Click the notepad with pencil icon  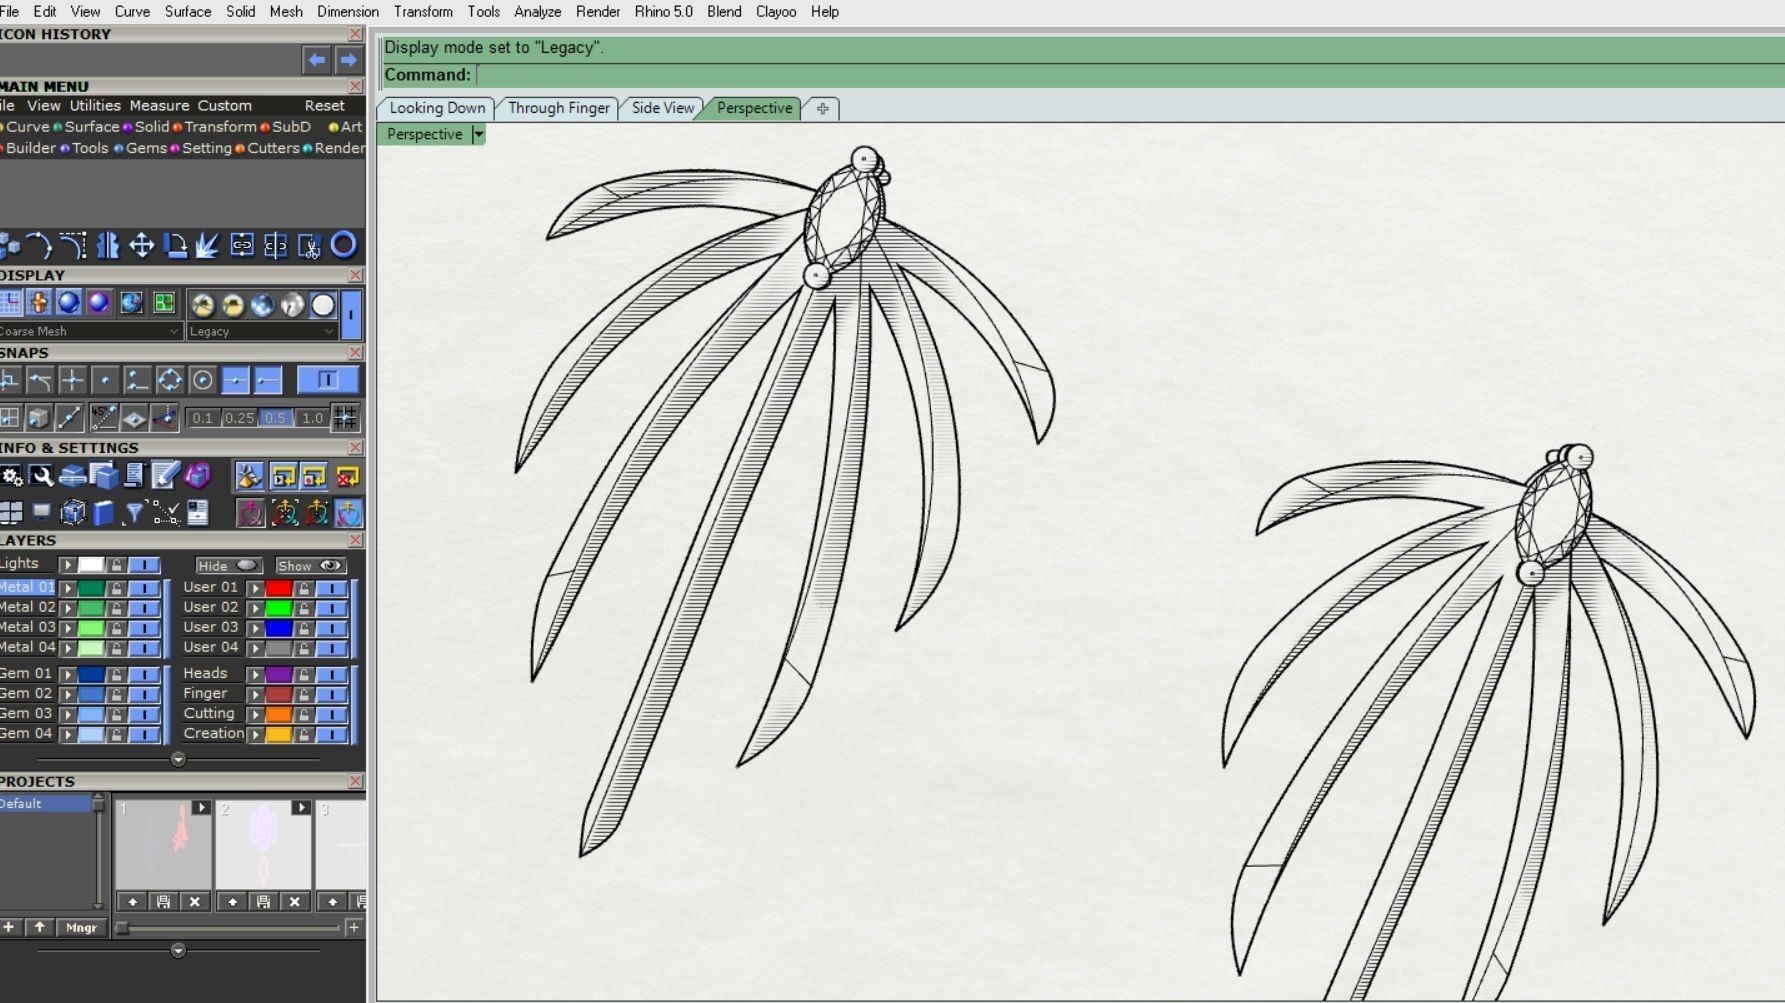165,476
